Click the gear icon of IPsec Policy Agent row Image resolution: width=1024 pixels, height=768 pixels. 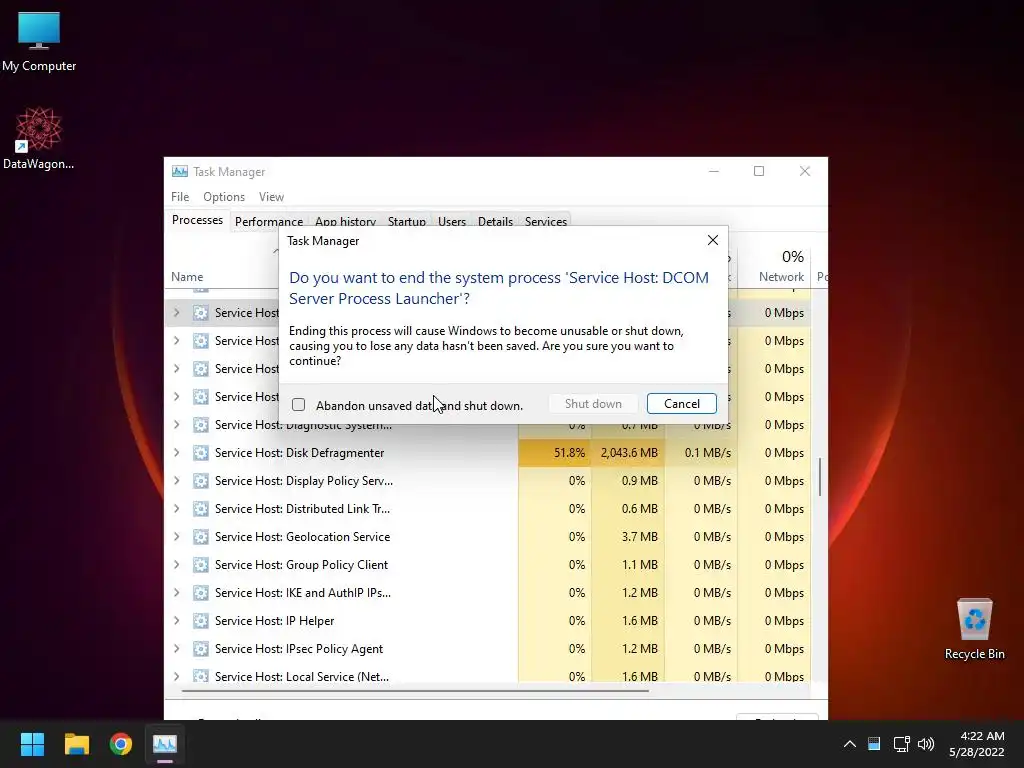(200, 648)
